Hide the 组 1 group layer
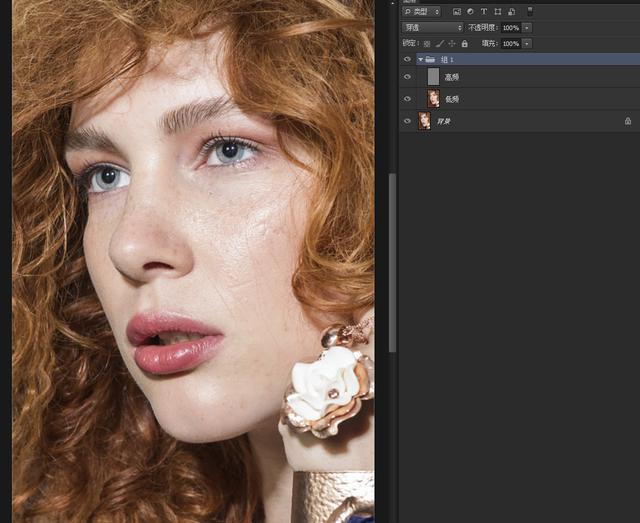Image resolution: width=640 pixels, height=523 pixels. (407, 60)
